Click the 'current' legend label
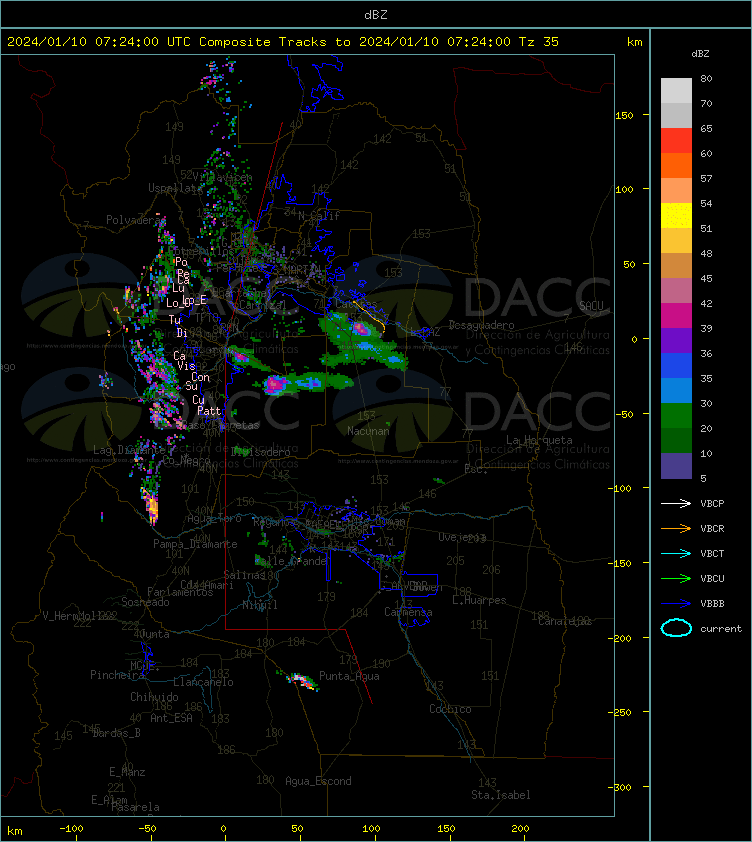This screenshot has height=842, width=752. [x=721, y=628]
